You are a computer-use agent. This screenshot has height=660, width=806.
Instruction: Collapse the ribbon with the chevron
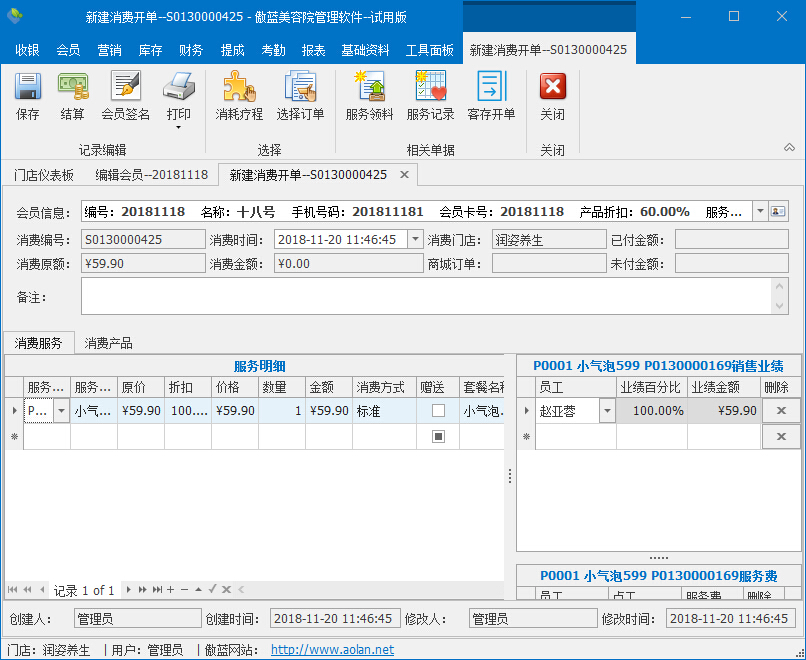(790, 148)
